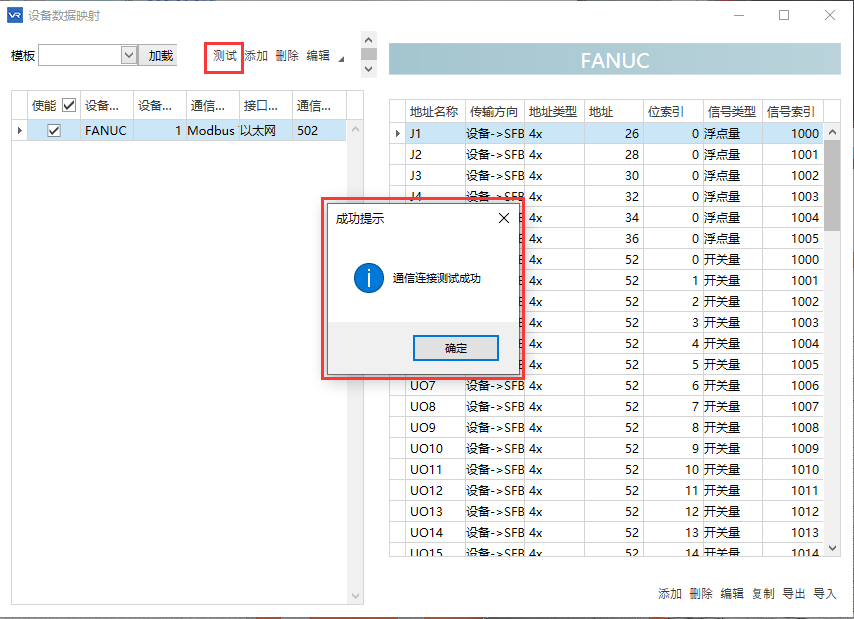Click the row selector arrow of FANUC row
Viewport: 854px width, 619px height.
click(x=20, y=131)
